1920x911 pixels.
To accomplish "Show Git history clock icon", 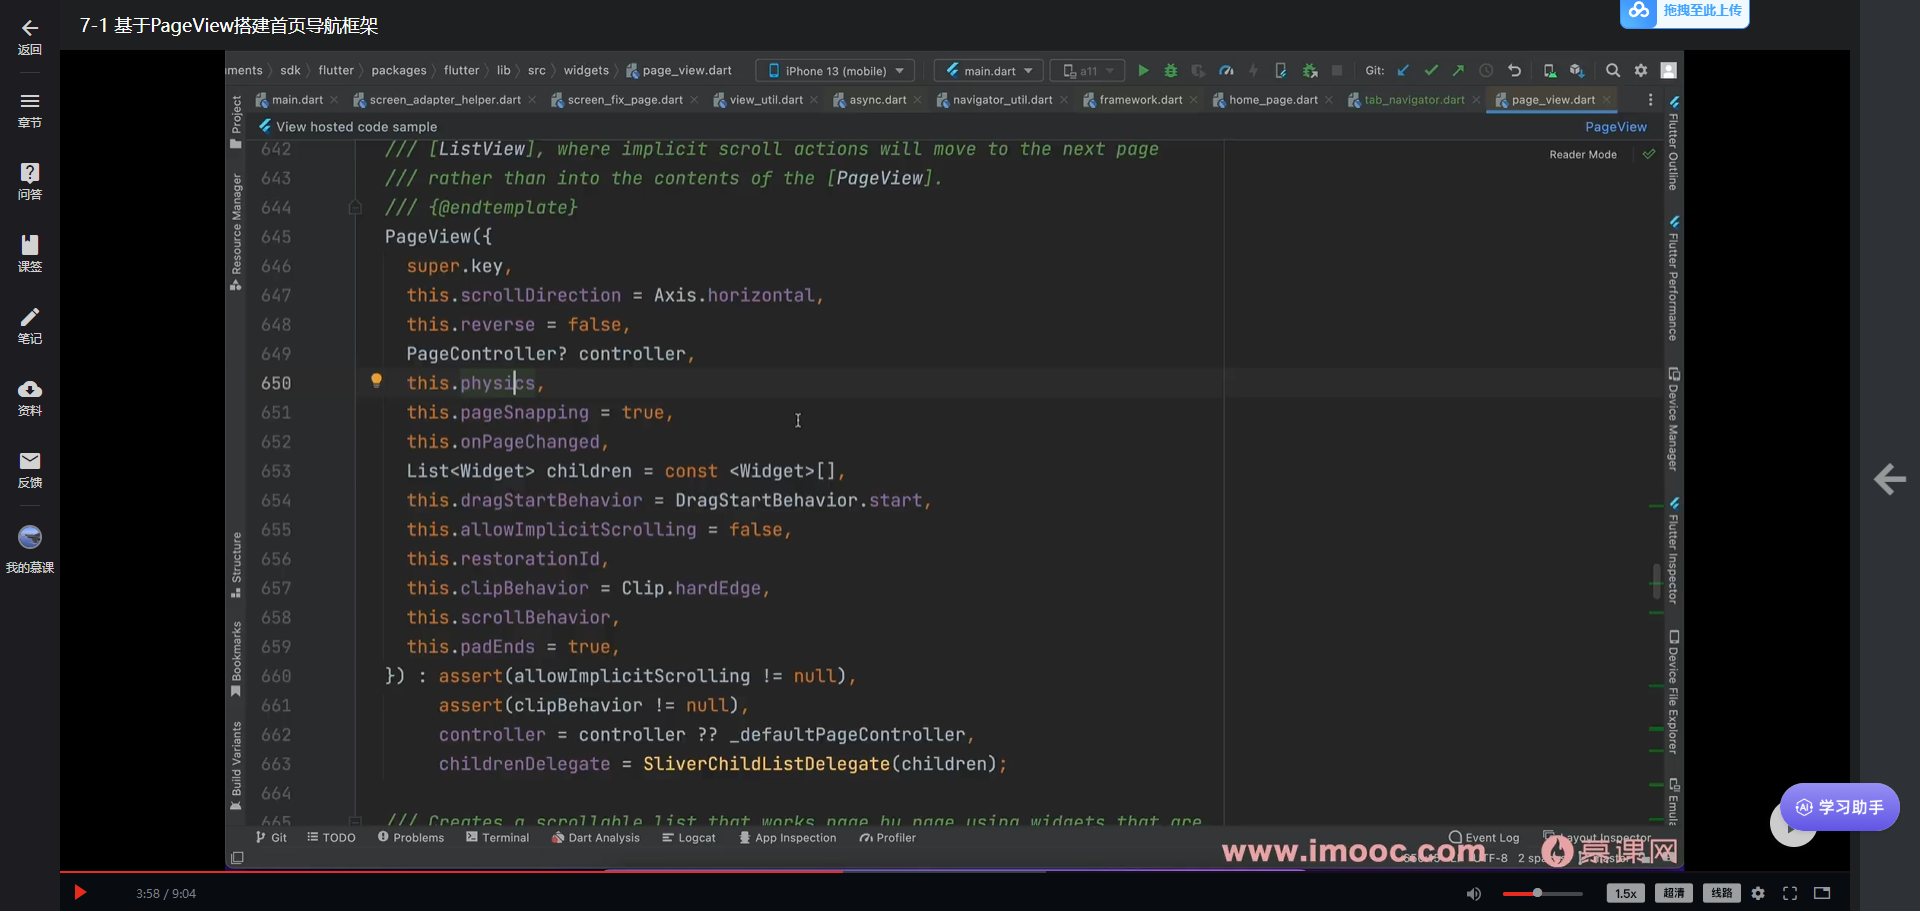I will [1486, 71].
